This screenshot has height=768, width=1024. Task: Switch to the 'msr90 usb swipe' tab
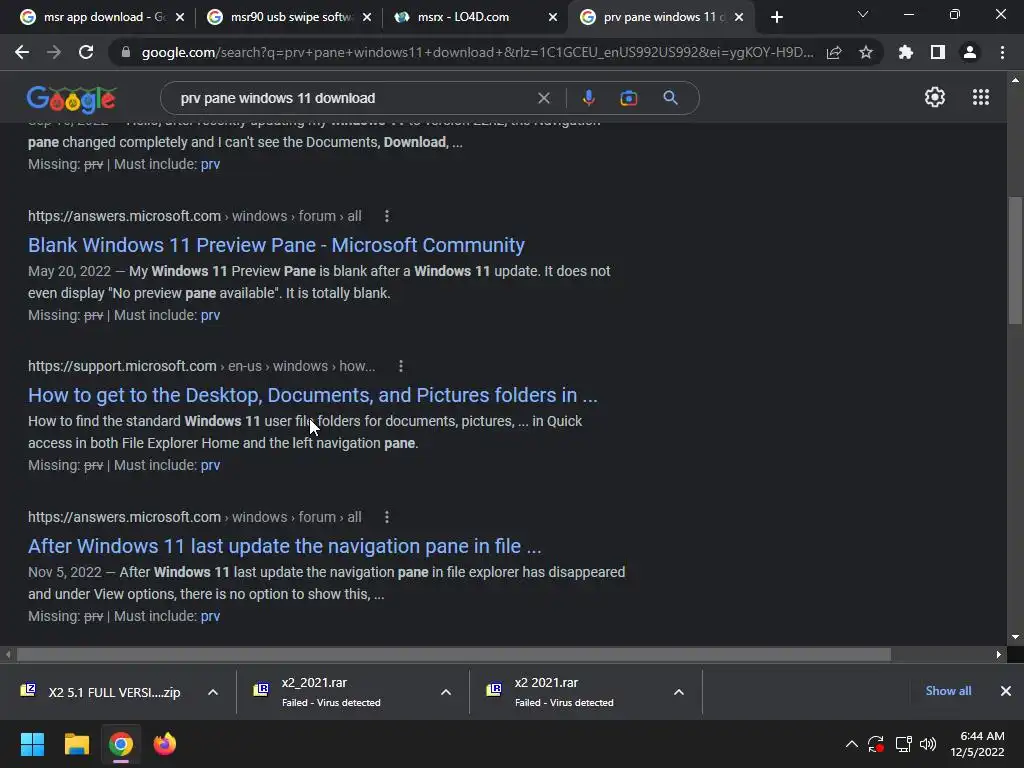click(x=289, y=17)
